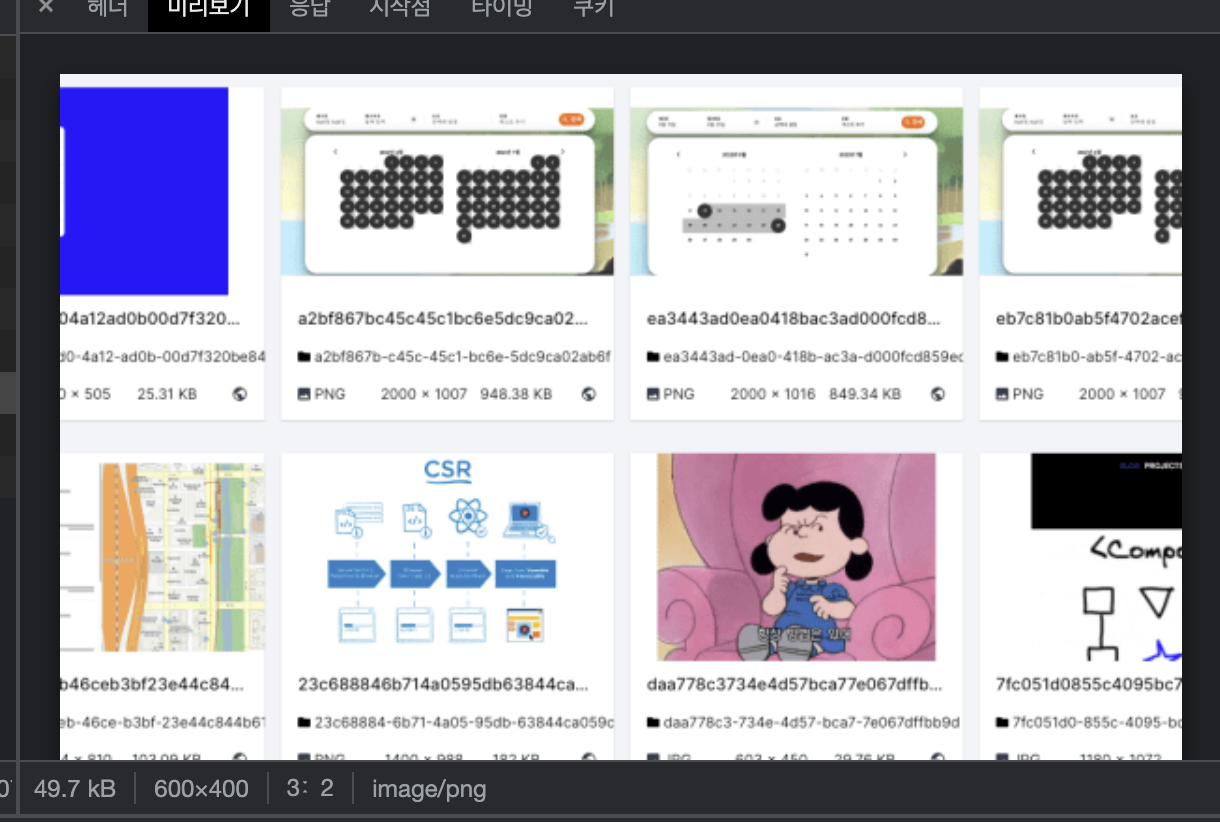Click folder icon beside 7fc051d0-855c path
This screenshot has height=822, width=1220.
pos(1002,722)
